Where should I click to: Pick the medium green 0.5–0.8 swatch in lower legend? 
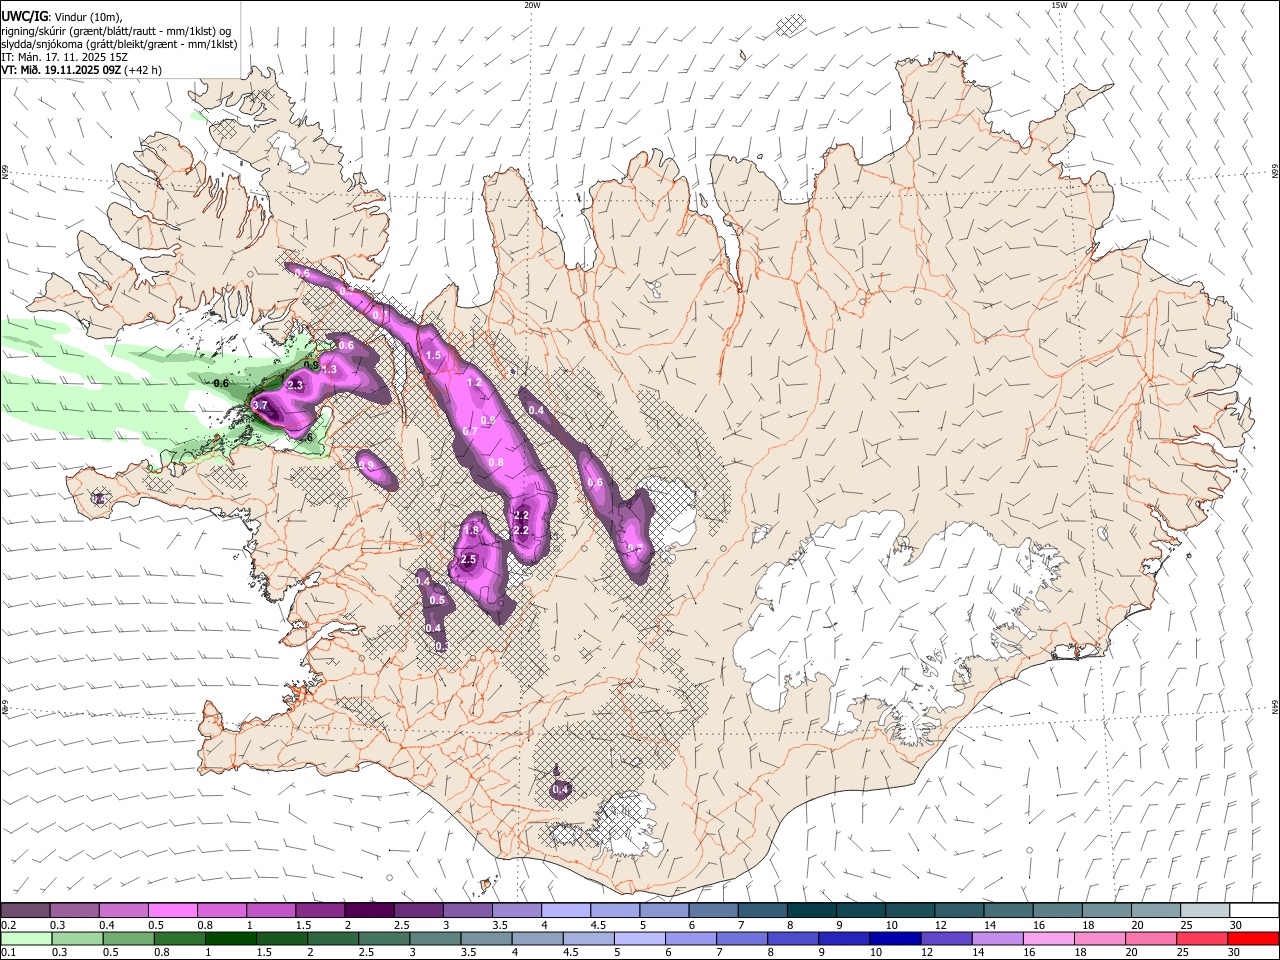tap(129, 938)
